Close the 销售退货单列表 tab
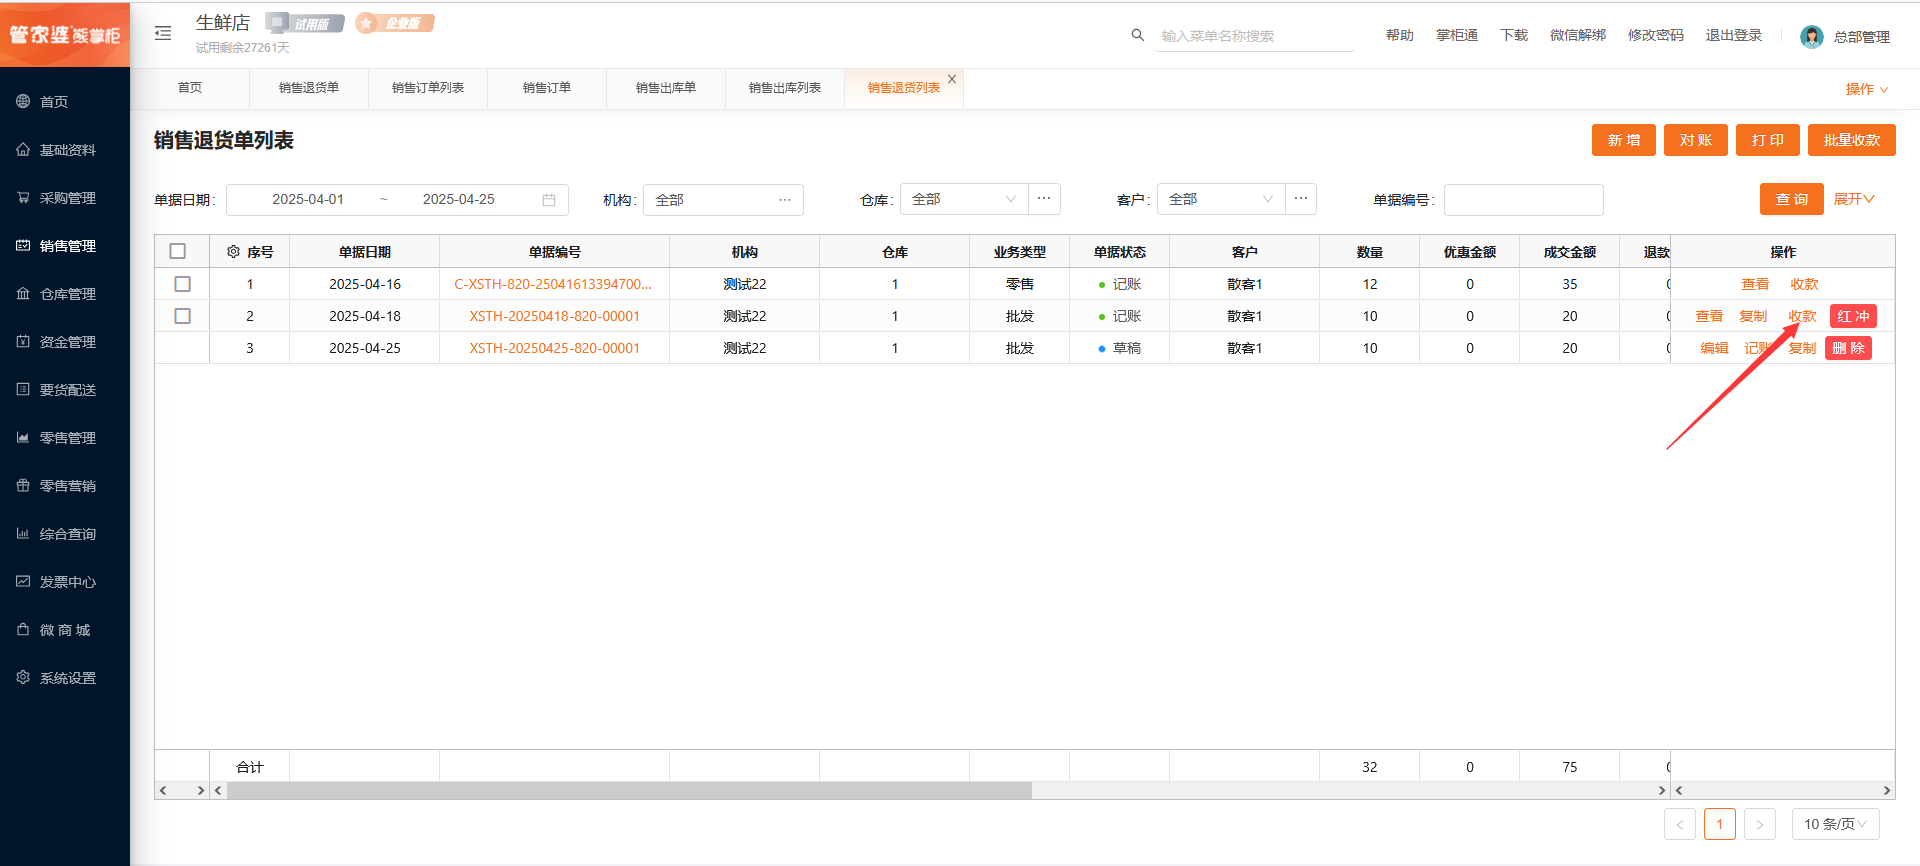This screenshot has height=866, width=1920. (952, 79)
